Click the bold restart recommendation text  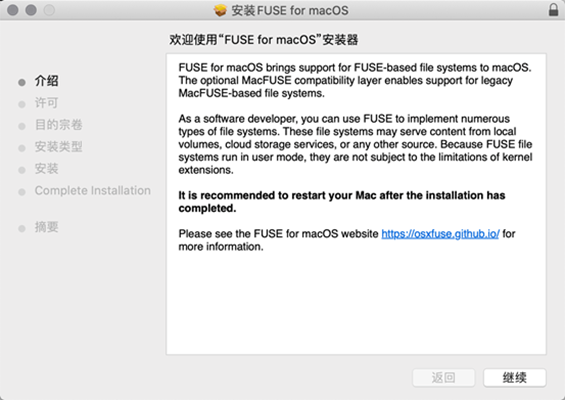point(342,202)
